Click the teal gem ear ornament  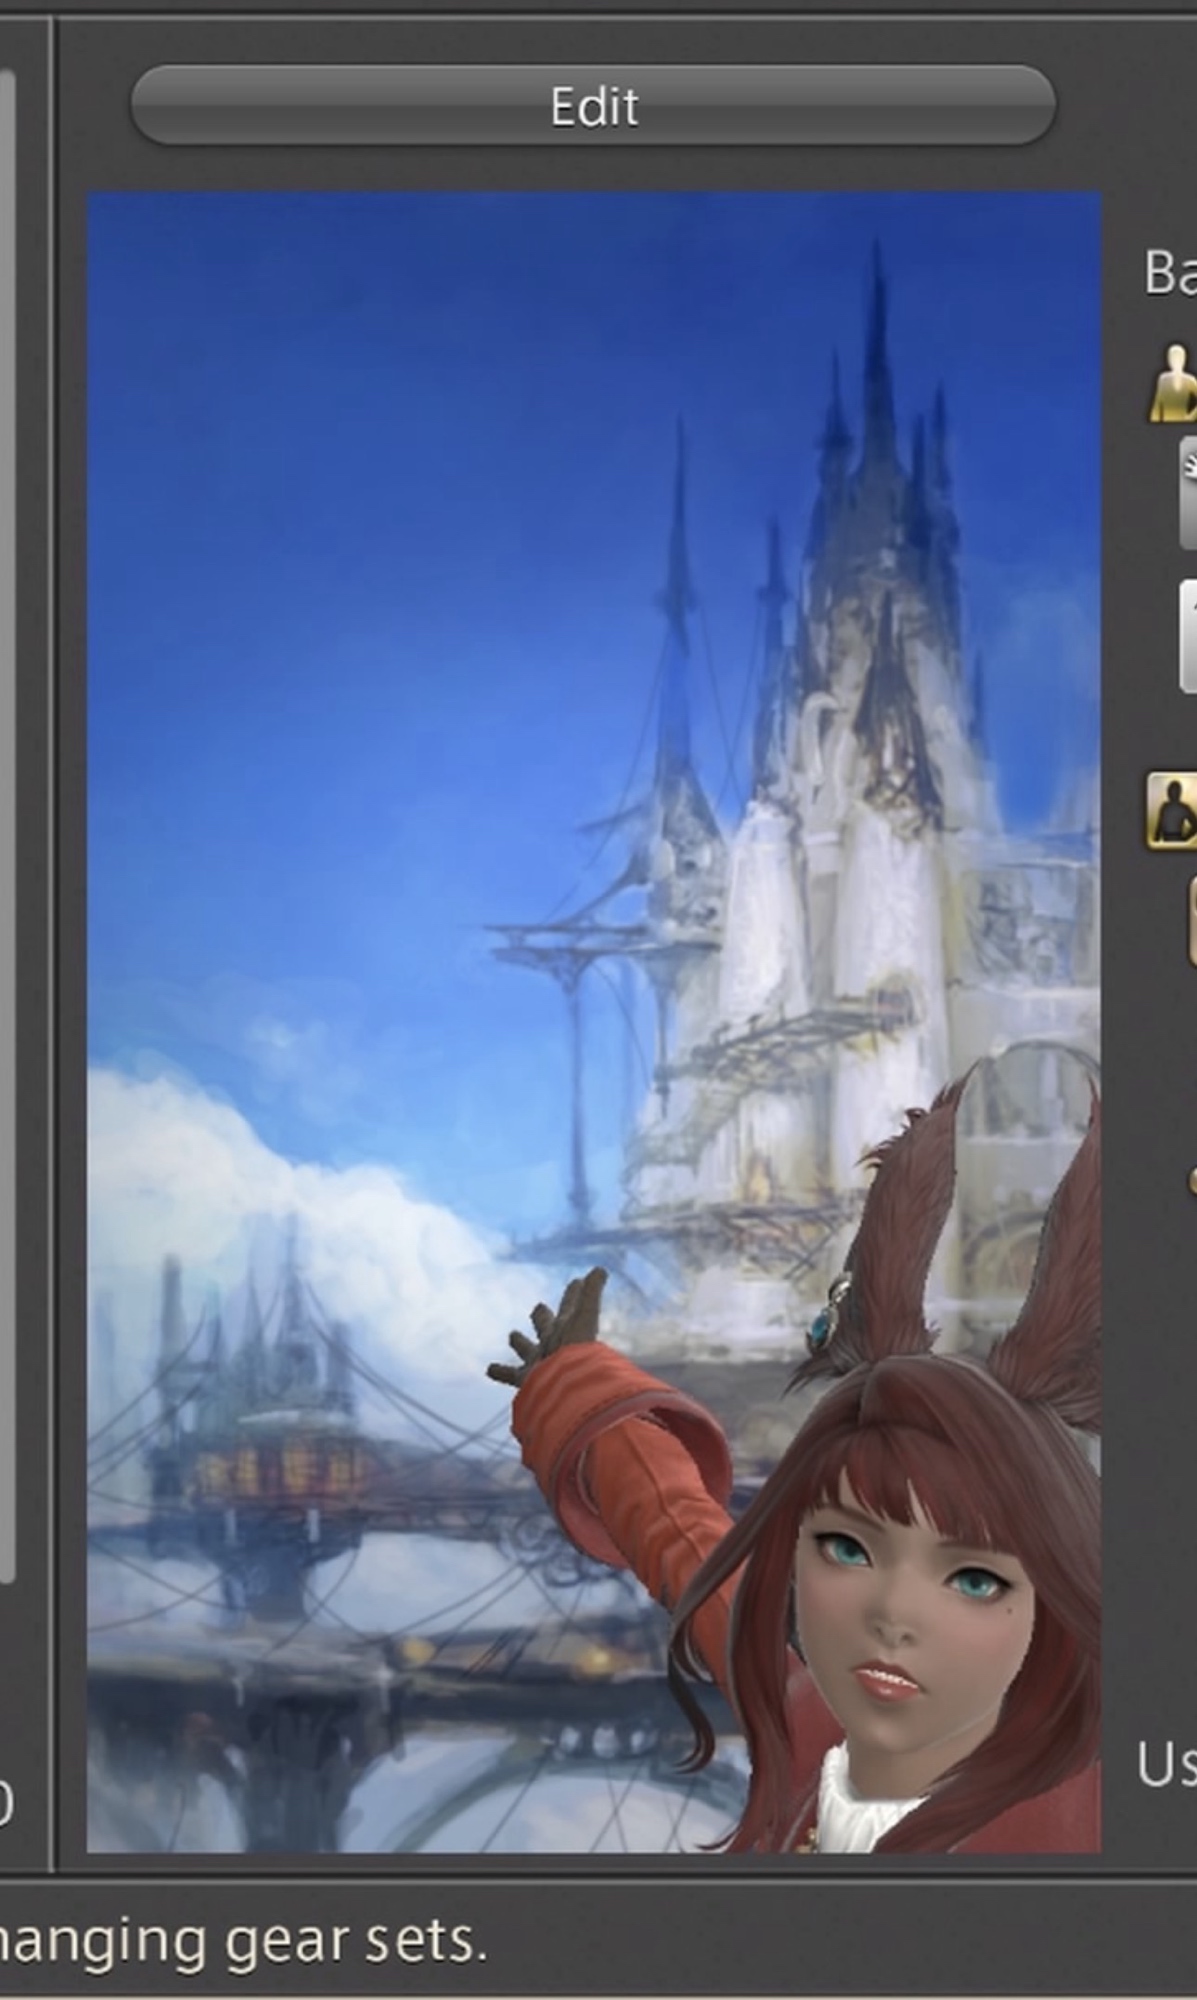(x=826, y=1325)
